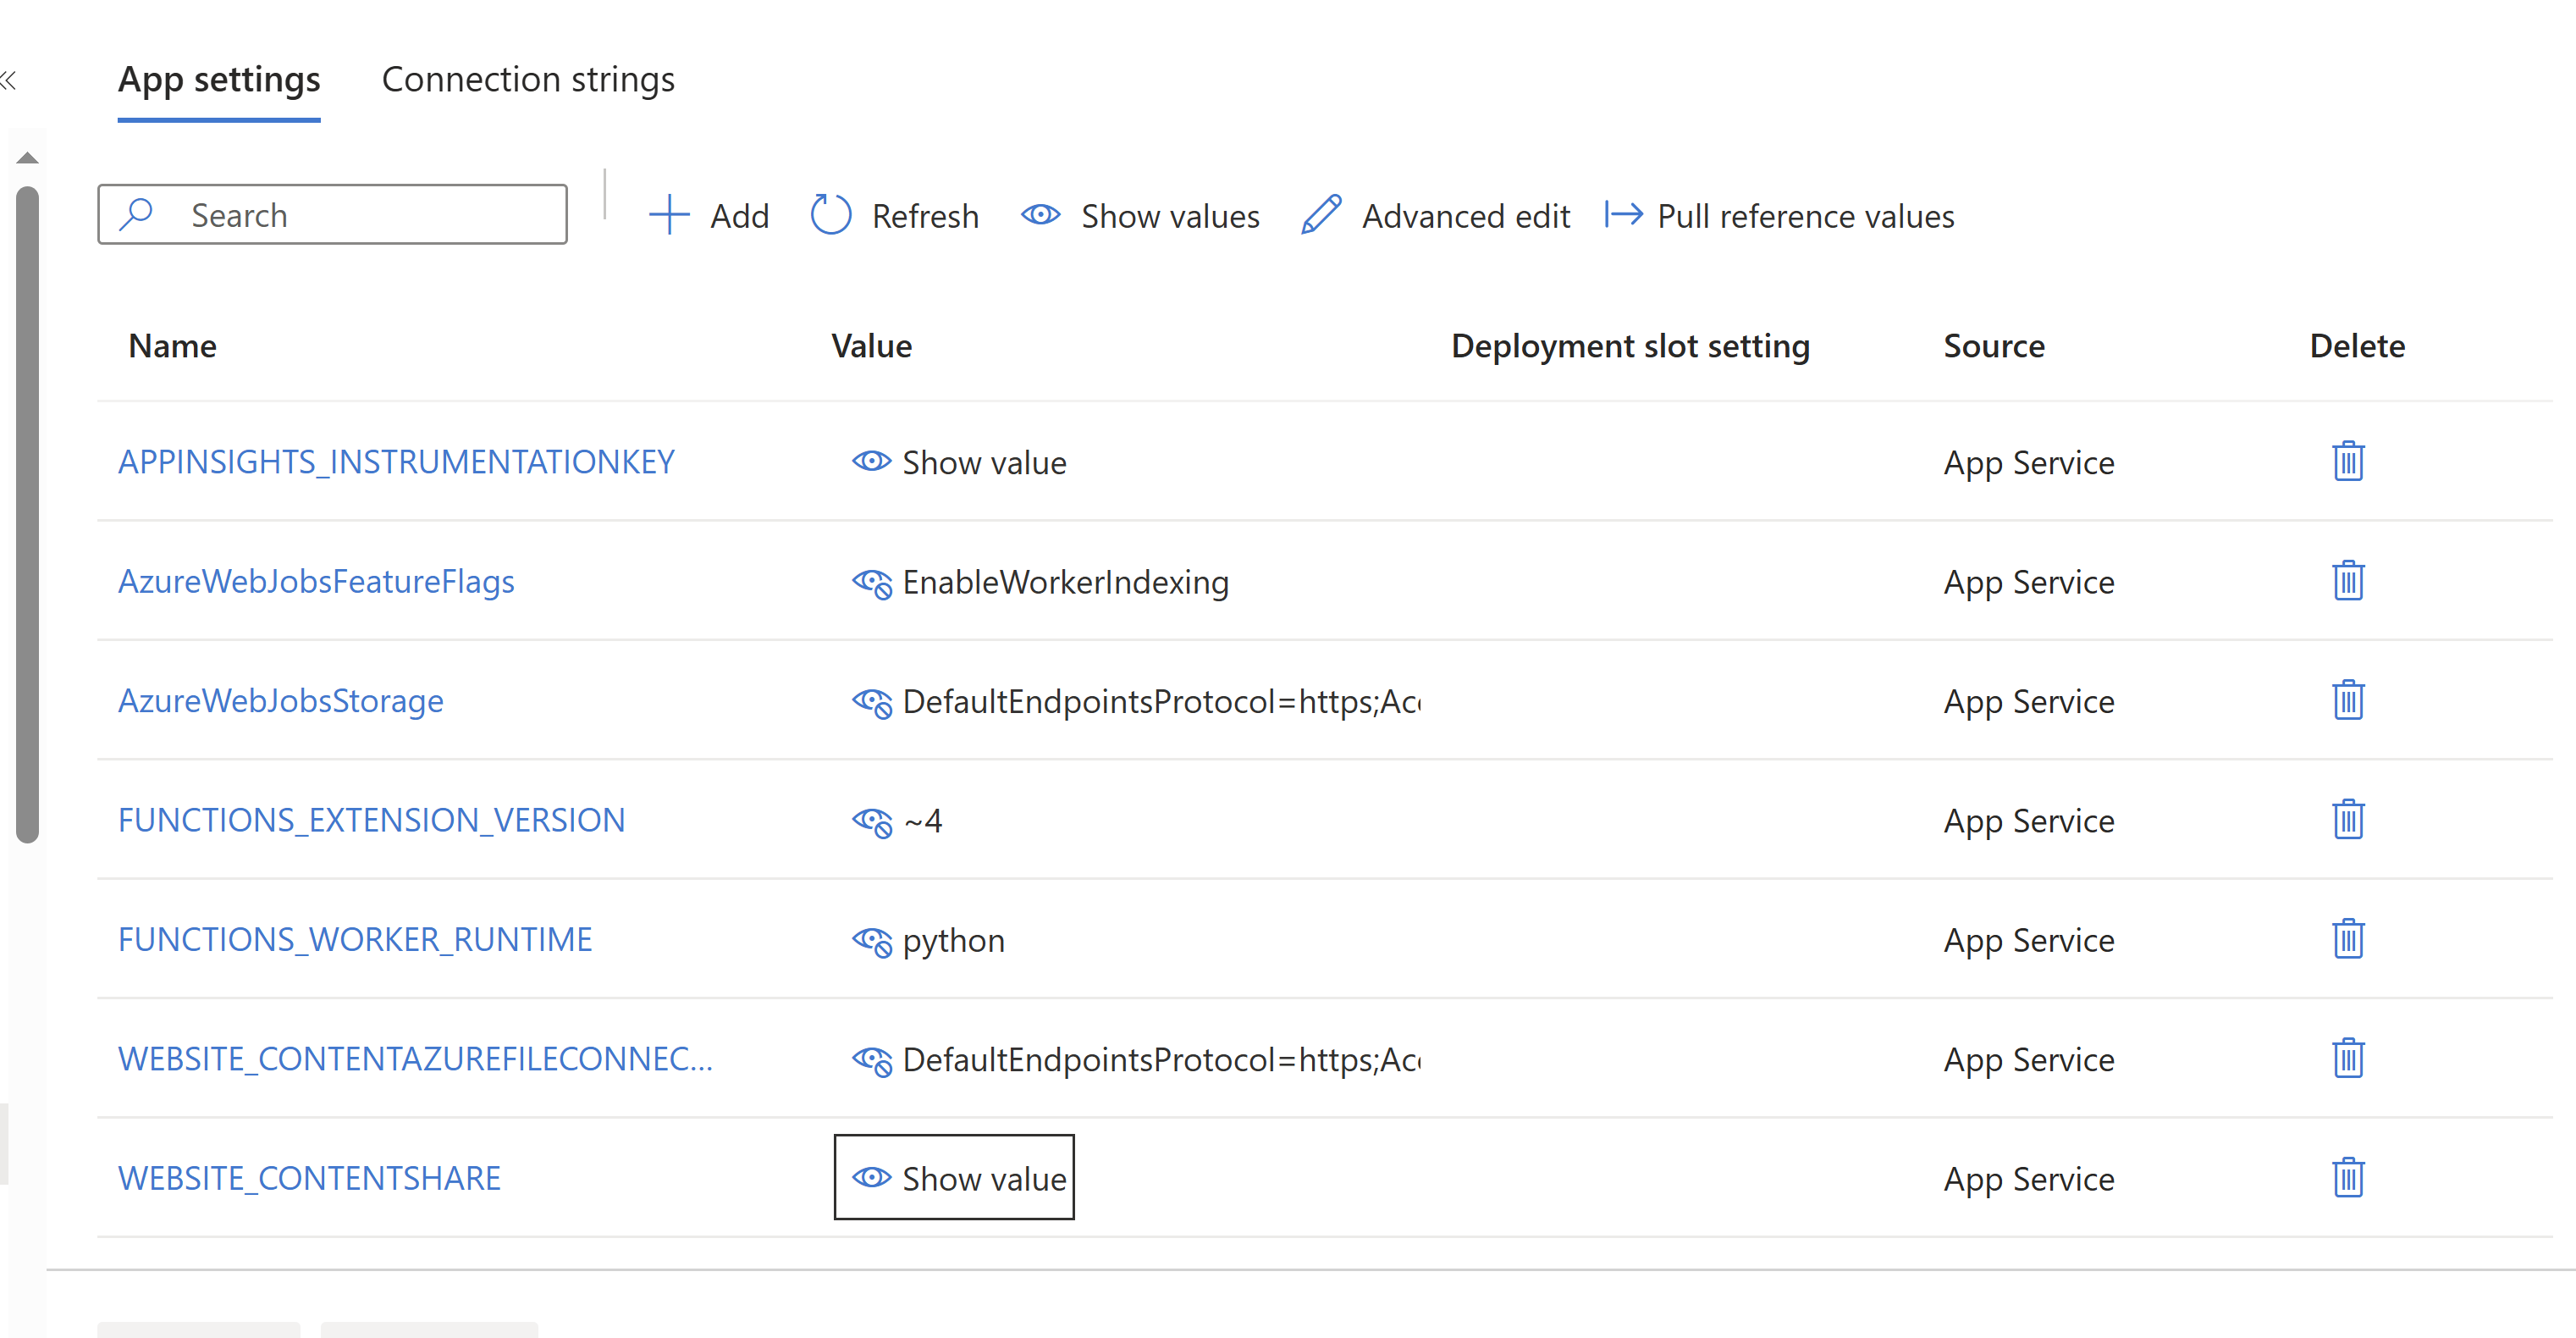This screenshot has height=1338, width=2576.
Task: Delete the AzureWebJobsStorage setting
Action: pyautogui.click(x=2347, y=700)
